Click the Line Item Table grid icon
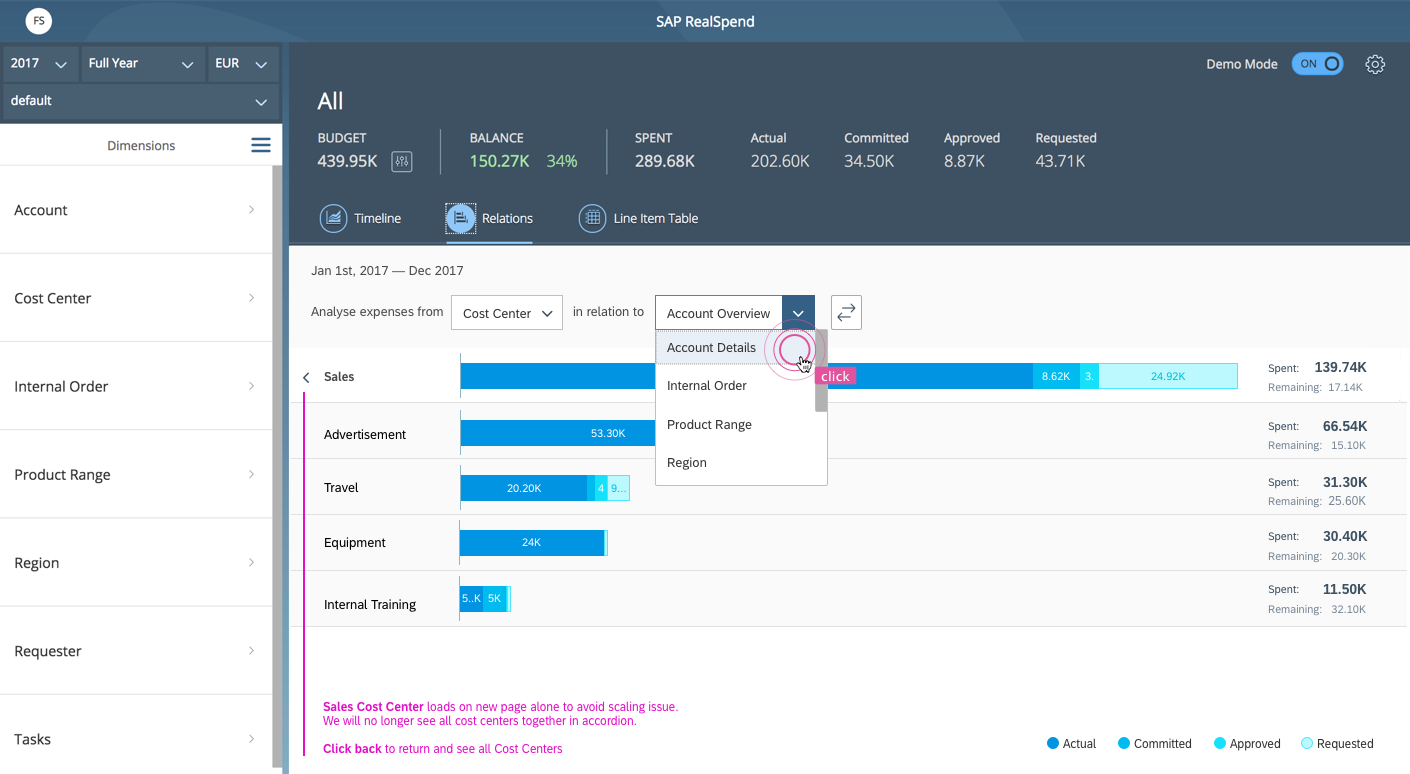Image resolution: width=1410 pixels, height=774 pixels. coord(593,218)
